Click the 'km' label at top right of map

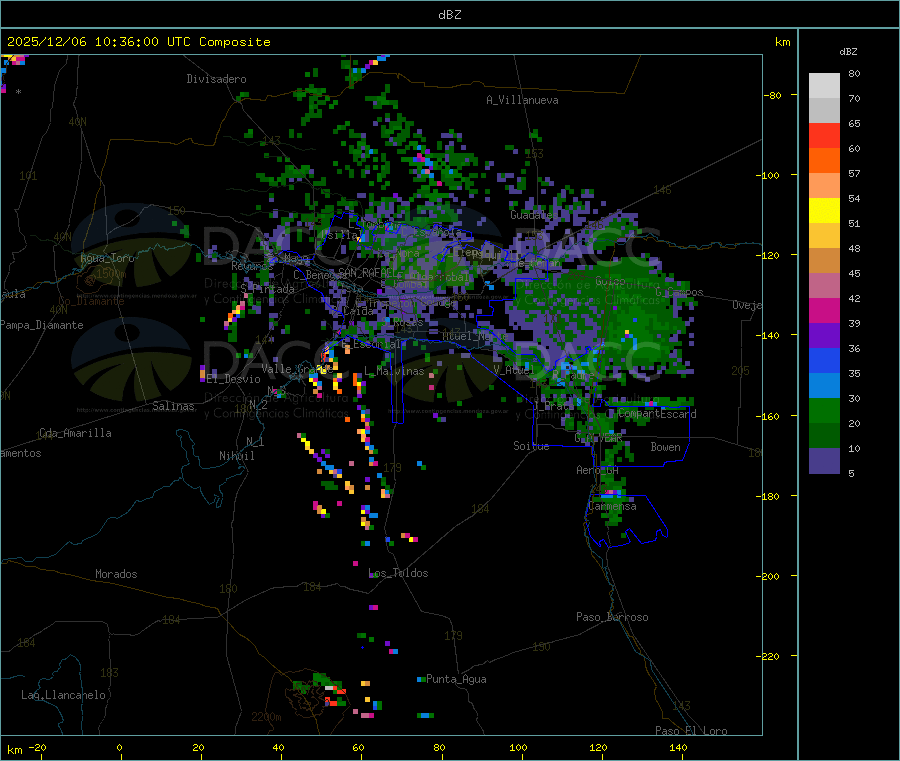[783, 42]
